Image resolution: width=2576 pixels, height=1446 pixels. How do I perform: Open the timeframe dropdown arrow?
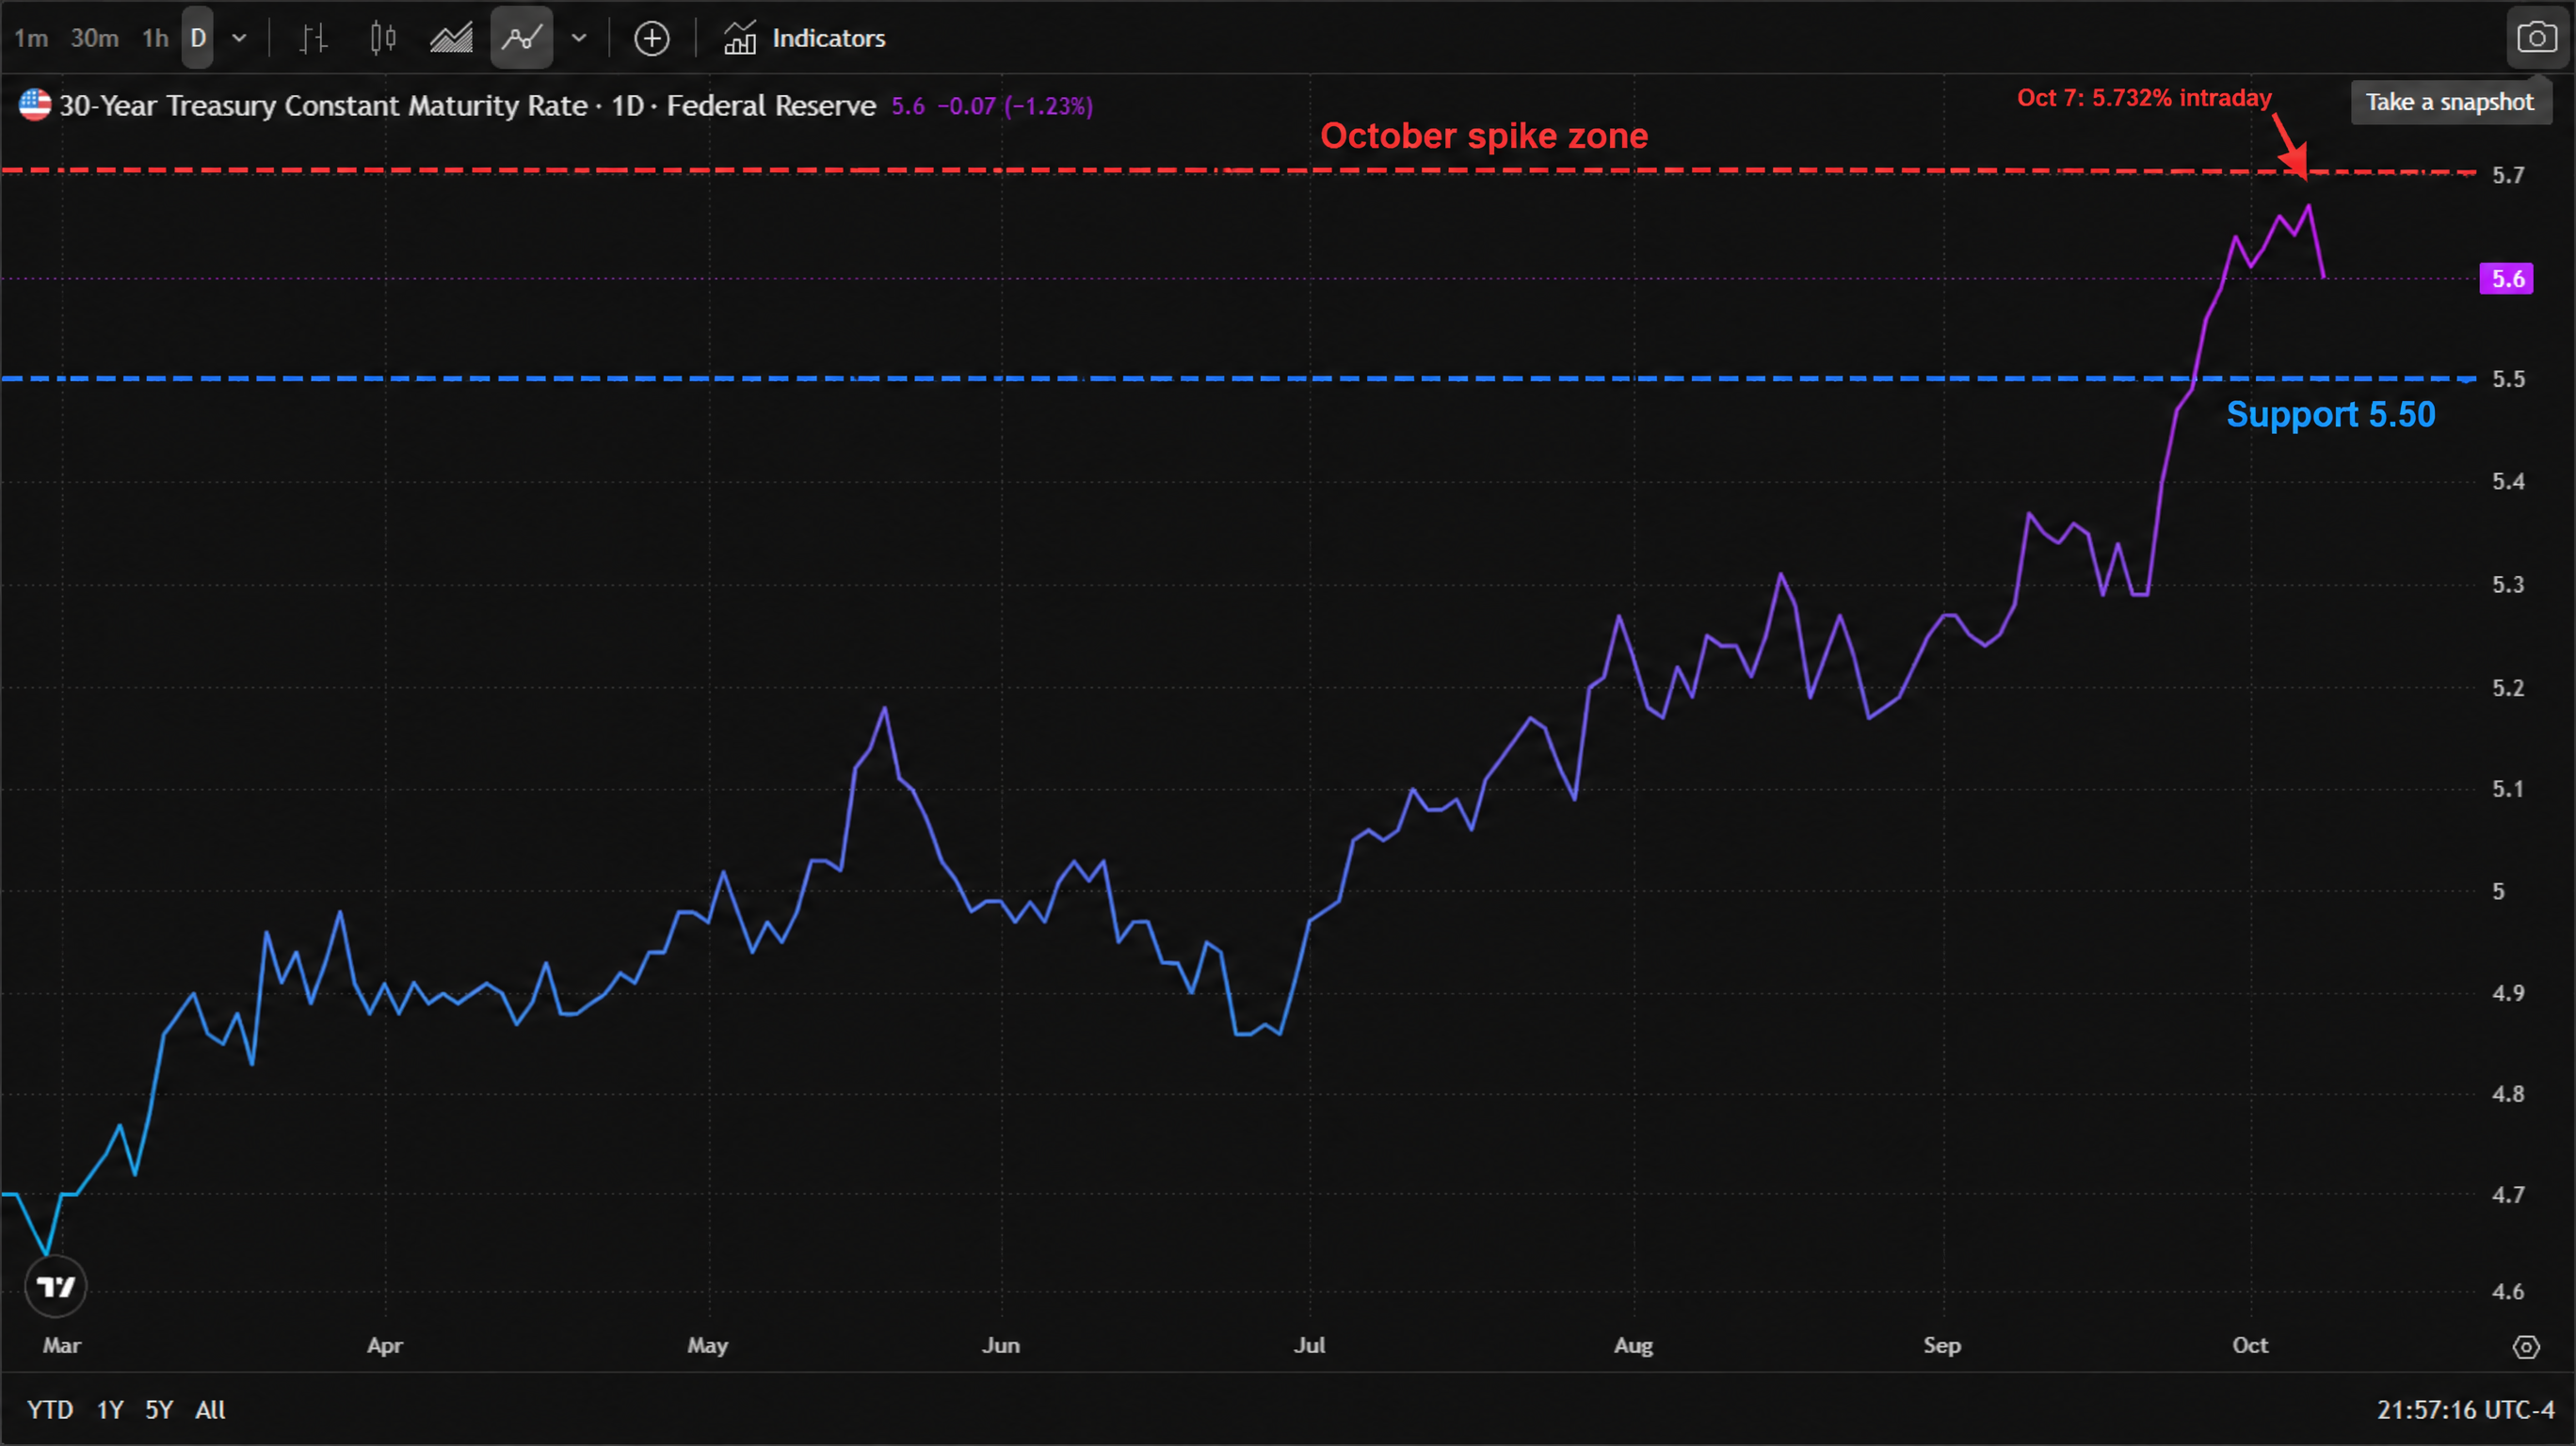[239, 38]
